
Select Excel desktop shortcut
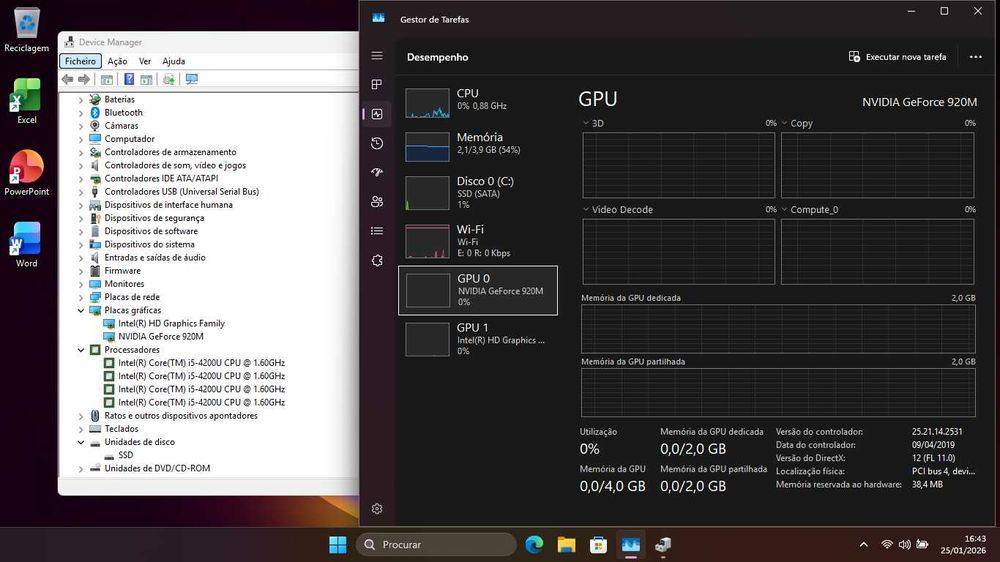pos(26,101)
